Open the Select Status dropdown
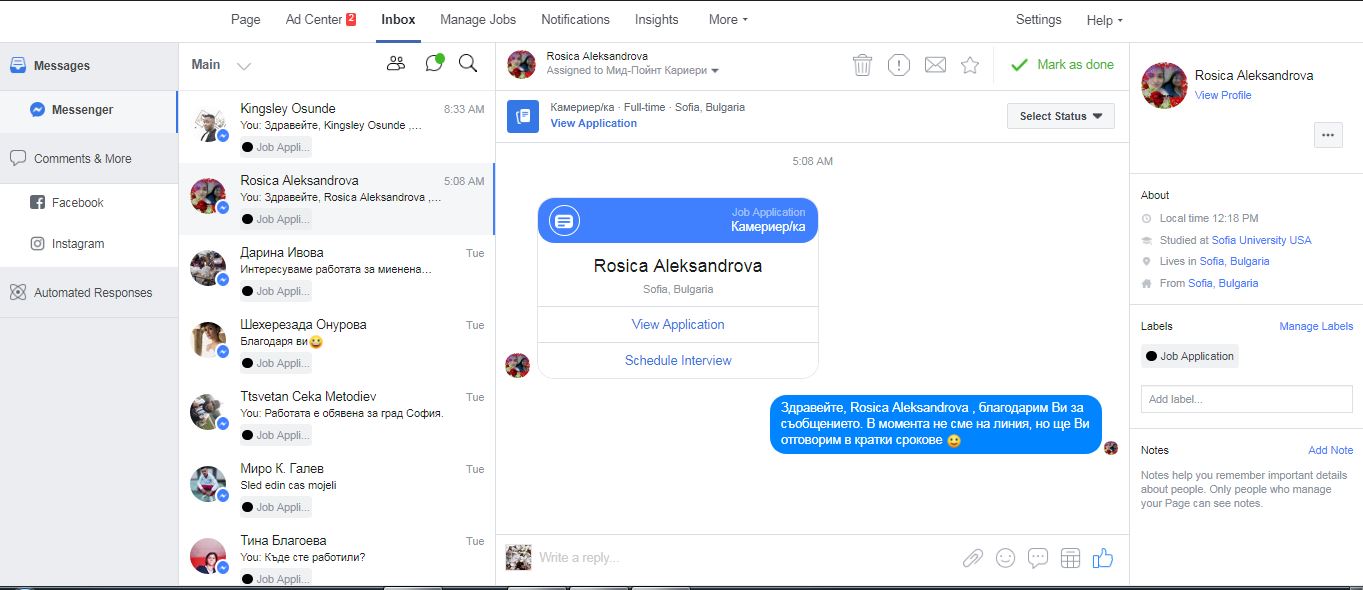Viewport: 1363px width, 590px height. click(x=1060, y=116)
